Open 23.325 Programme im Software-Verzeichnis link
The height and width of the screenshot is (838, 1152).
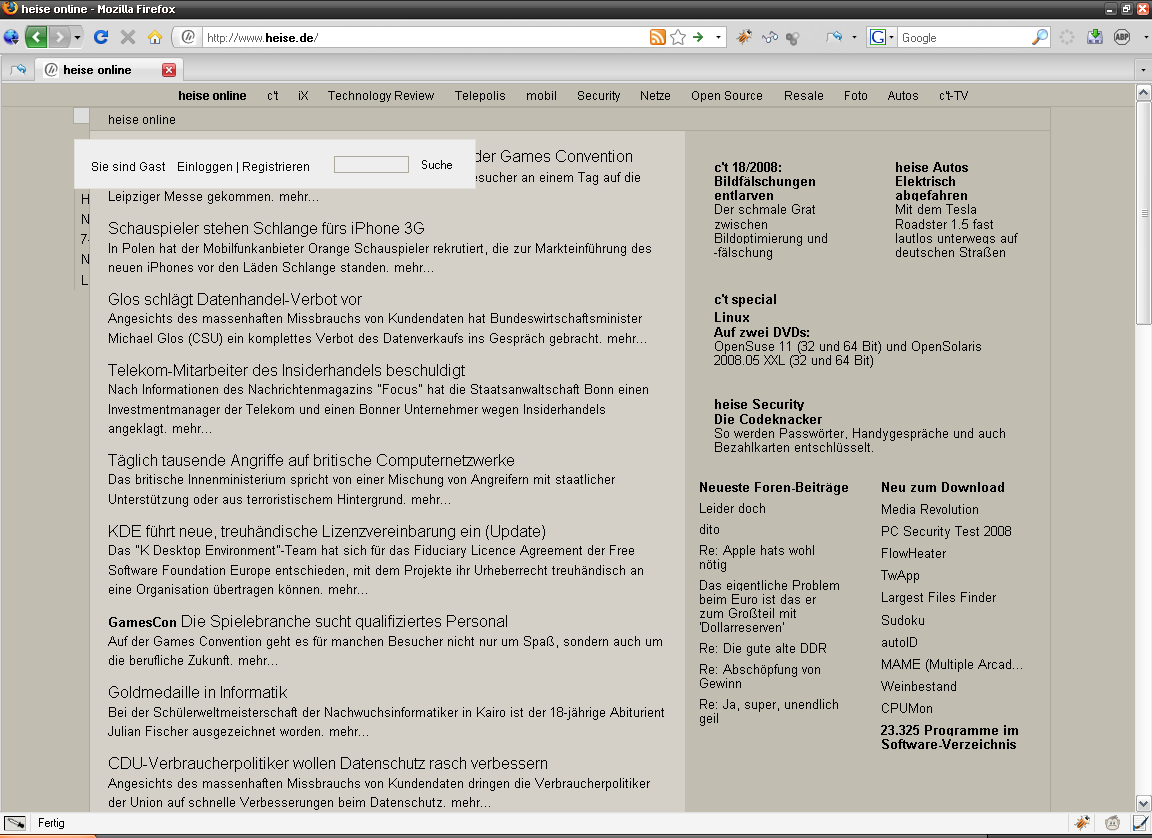(x=949, y=737)
